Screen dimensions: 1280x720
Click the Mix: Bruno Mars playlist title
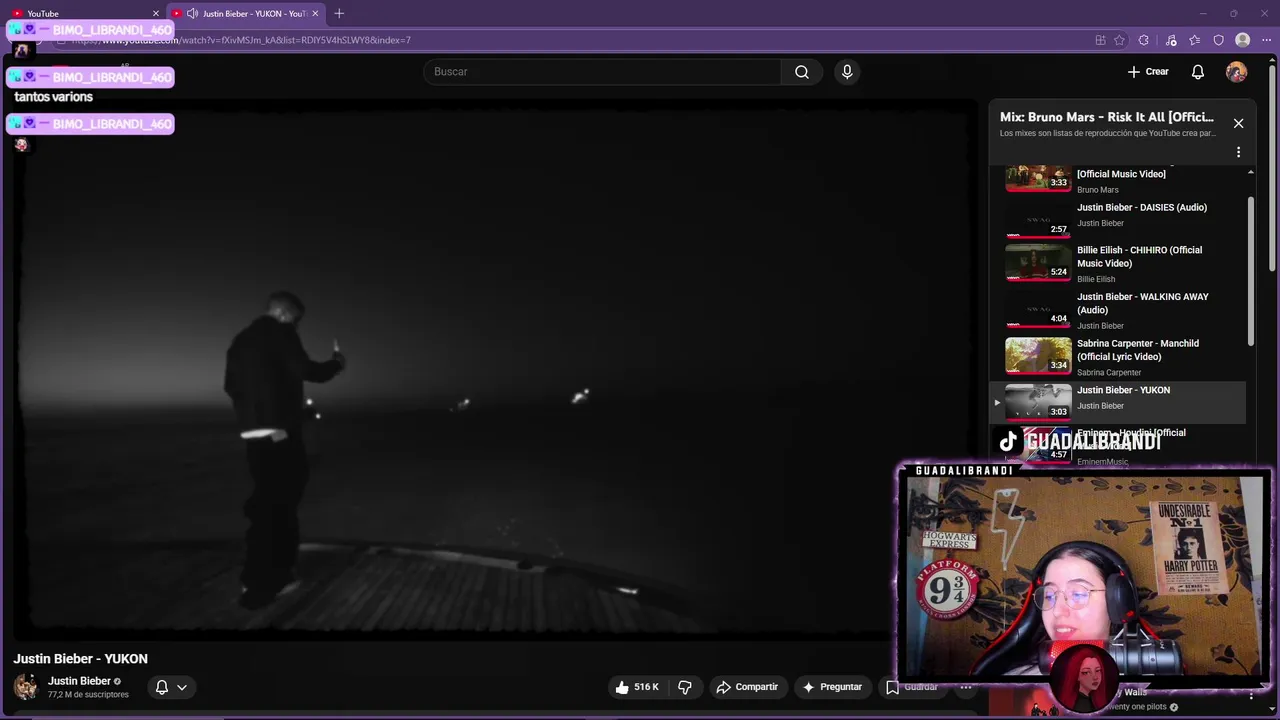click(x=1107, y=117)
